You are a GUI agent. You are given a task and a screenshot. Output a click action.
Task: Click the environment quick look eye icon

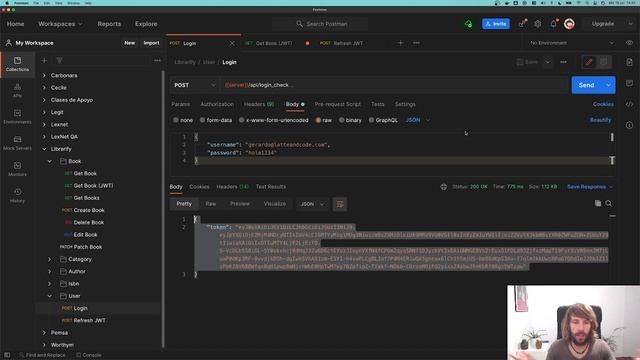pos(629,43)
